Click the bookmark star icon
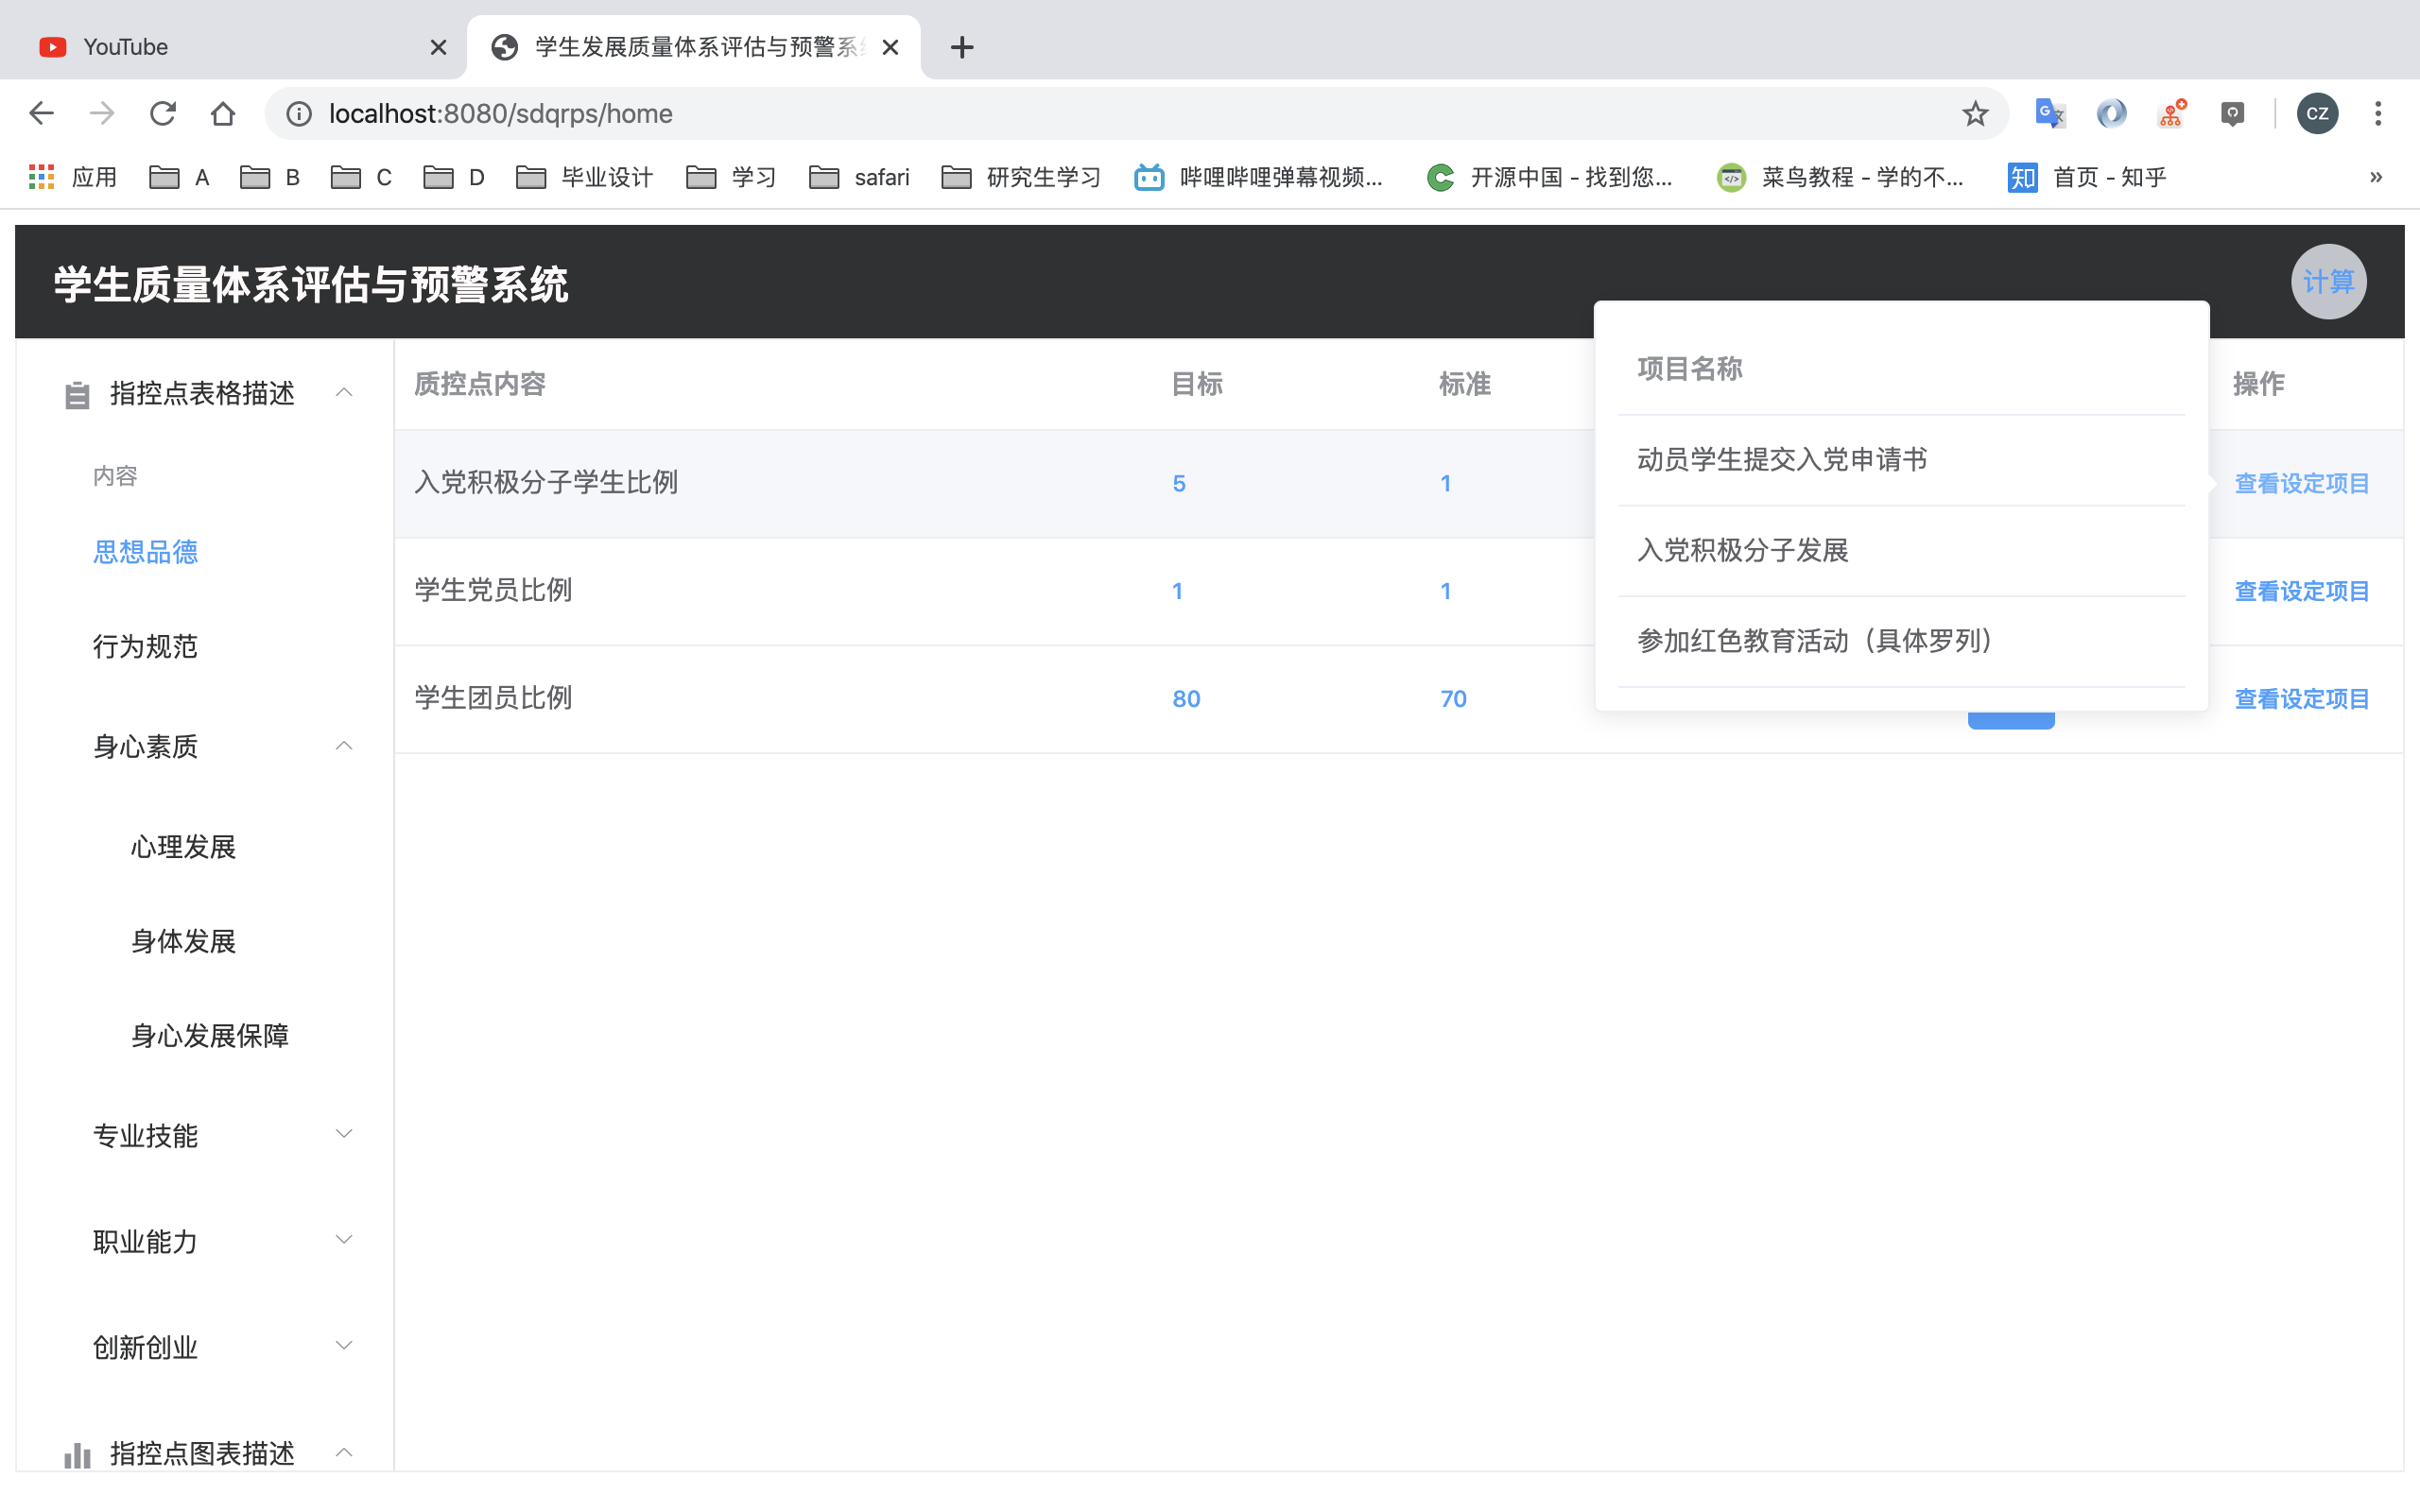Viewport: 2420px width, 1512px height. (x=1974, y=114)
